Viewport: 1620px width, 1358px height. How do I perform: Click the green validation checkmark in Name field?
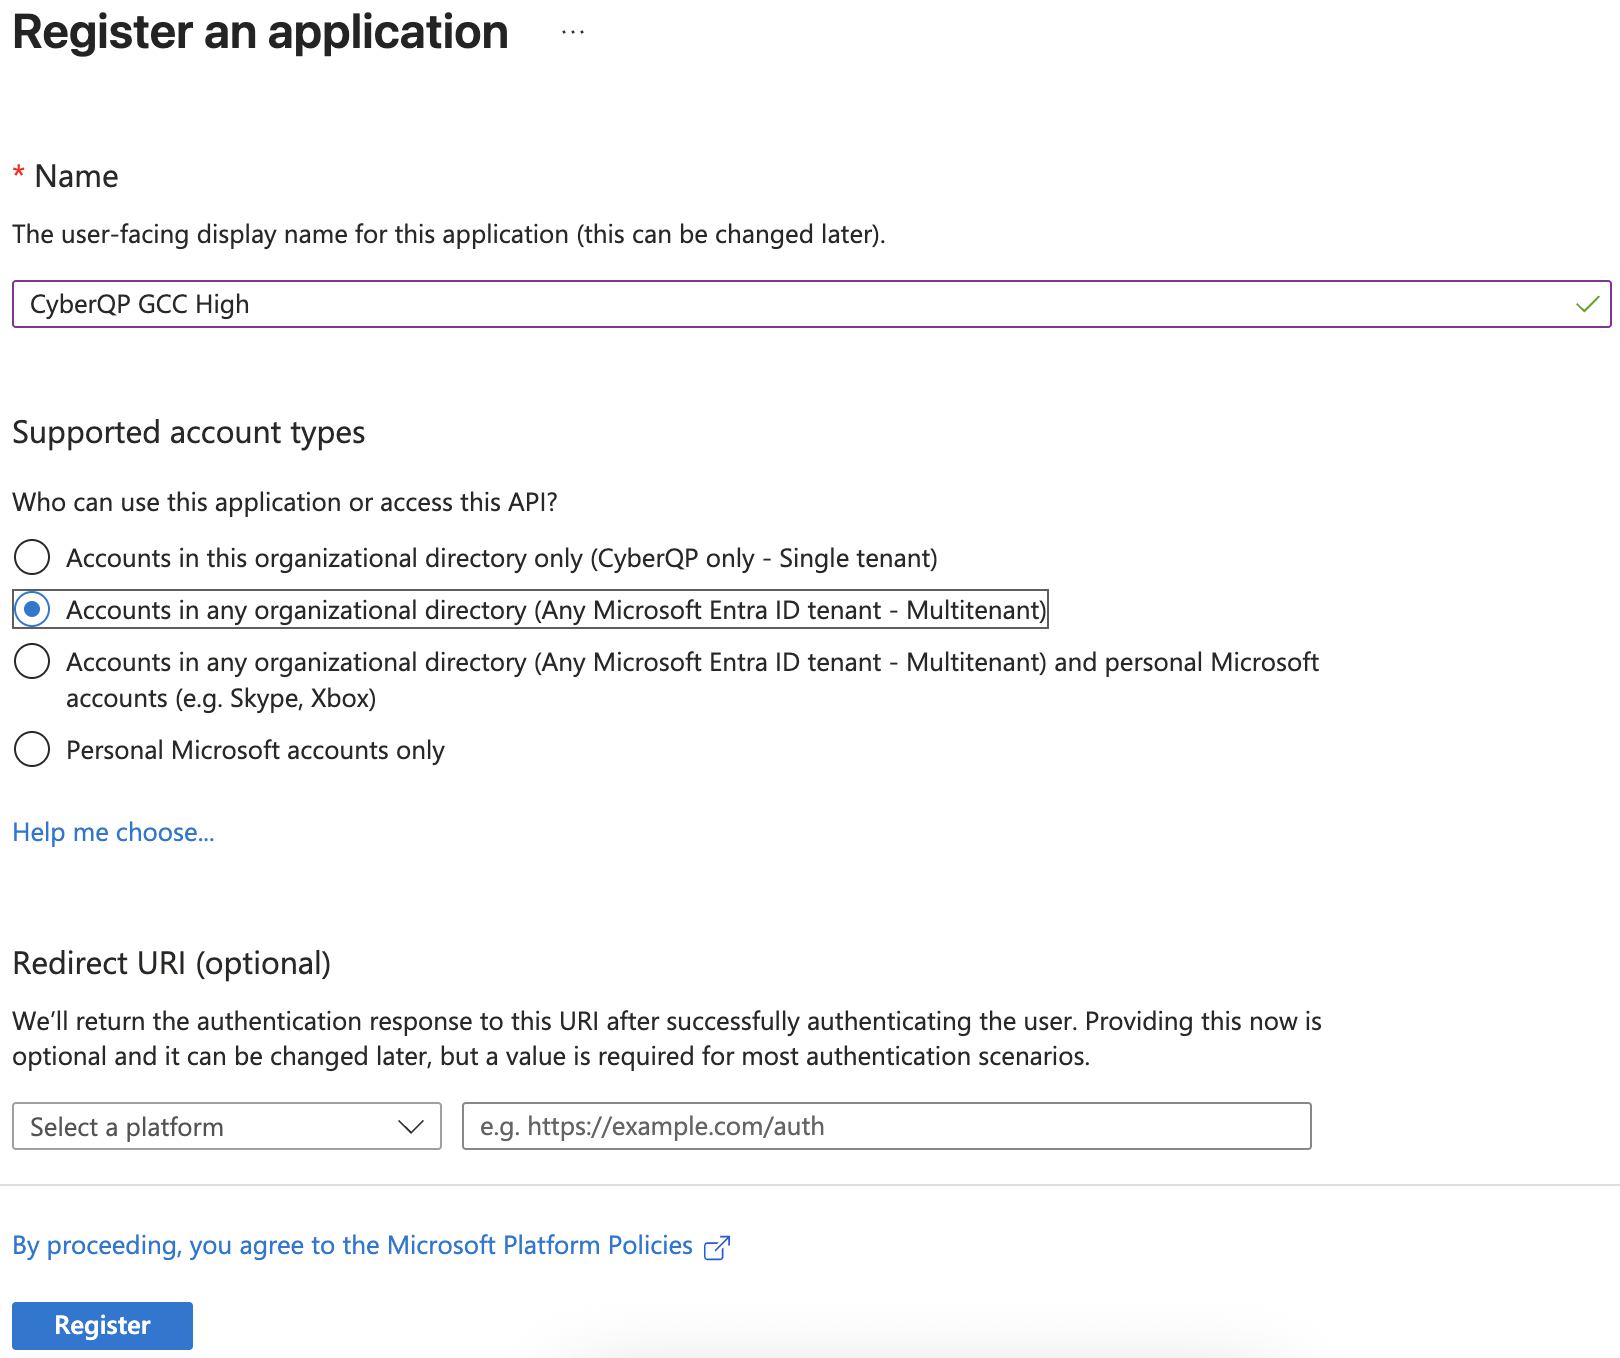tap(1587, 304)
